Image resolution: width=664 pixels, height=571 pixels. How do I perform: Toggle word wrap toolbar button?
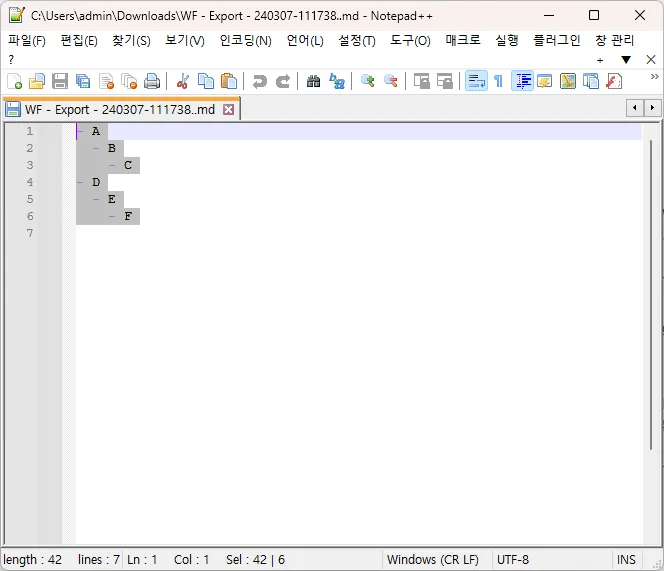(x=476, y=81)
